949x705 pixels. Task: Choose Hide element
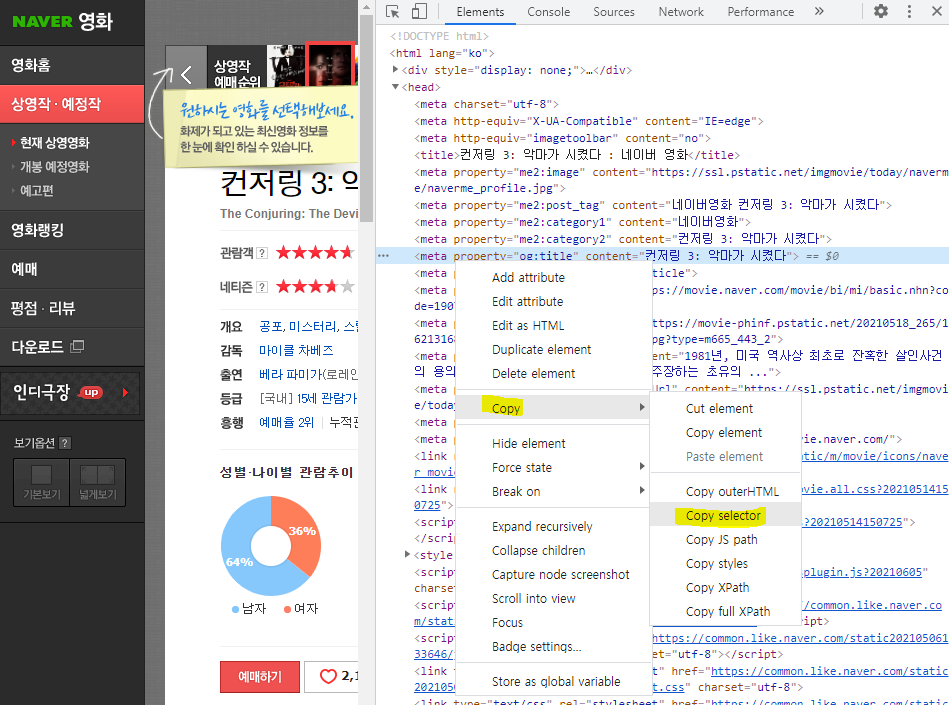pos(528,444)
